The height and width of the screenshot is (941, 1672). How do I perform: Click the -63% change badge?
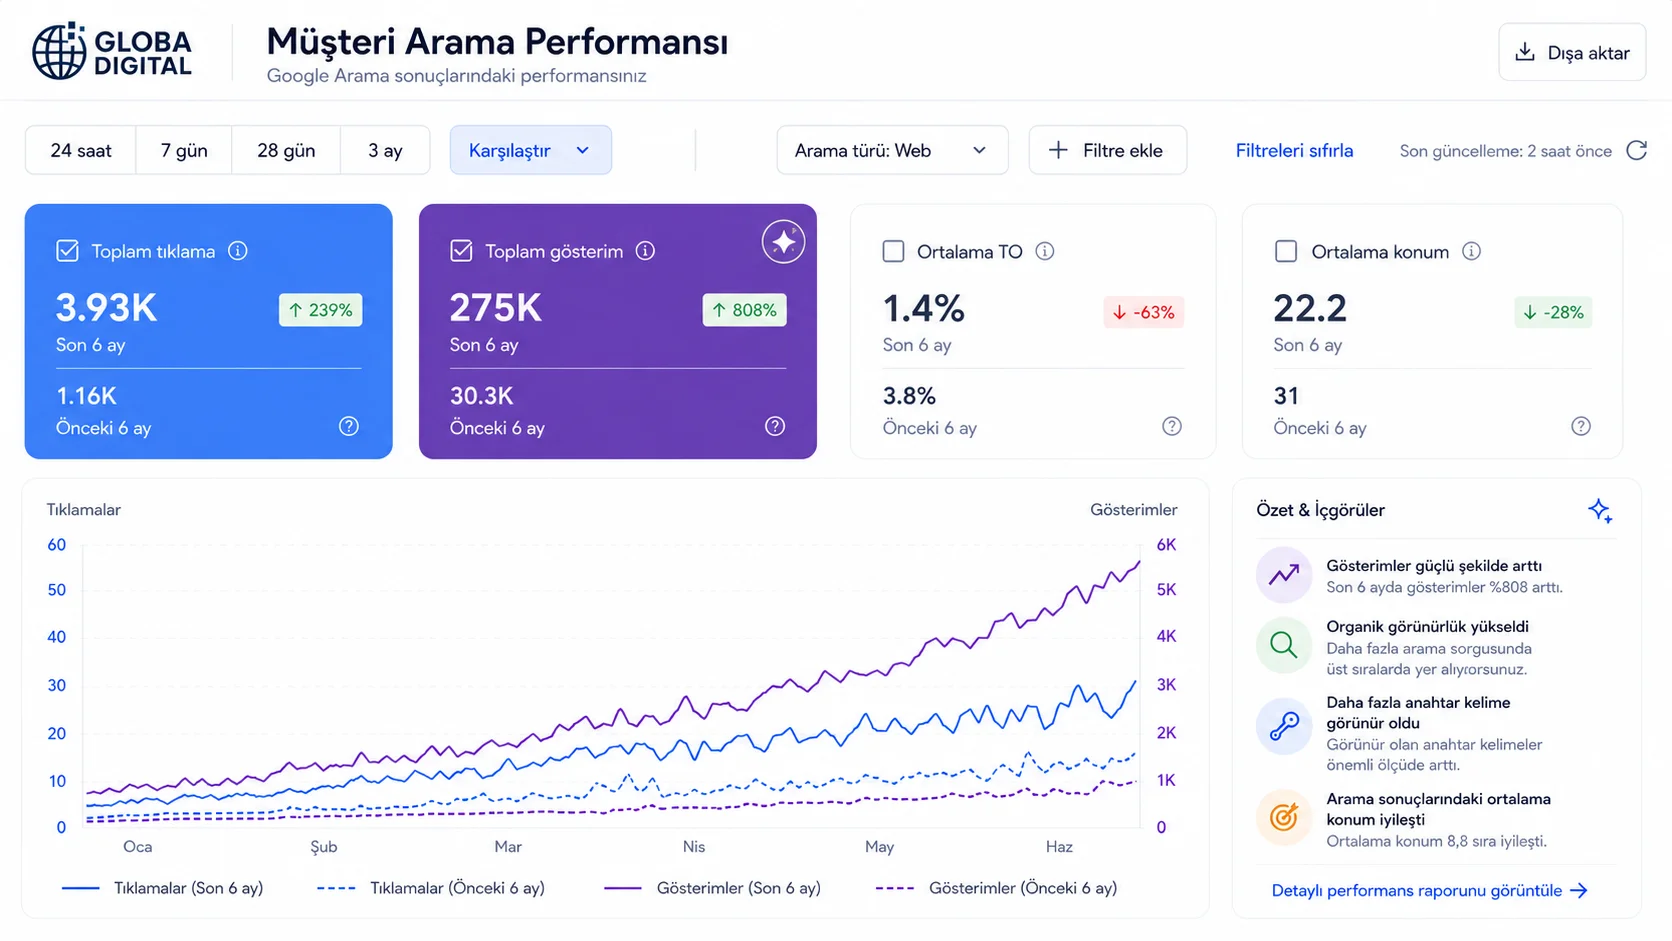(1144, 312)
